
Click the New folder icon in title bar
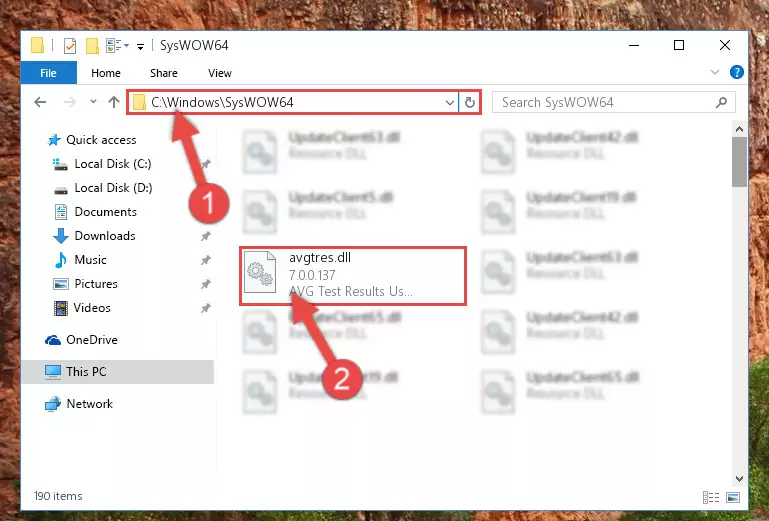pos(92,46)
